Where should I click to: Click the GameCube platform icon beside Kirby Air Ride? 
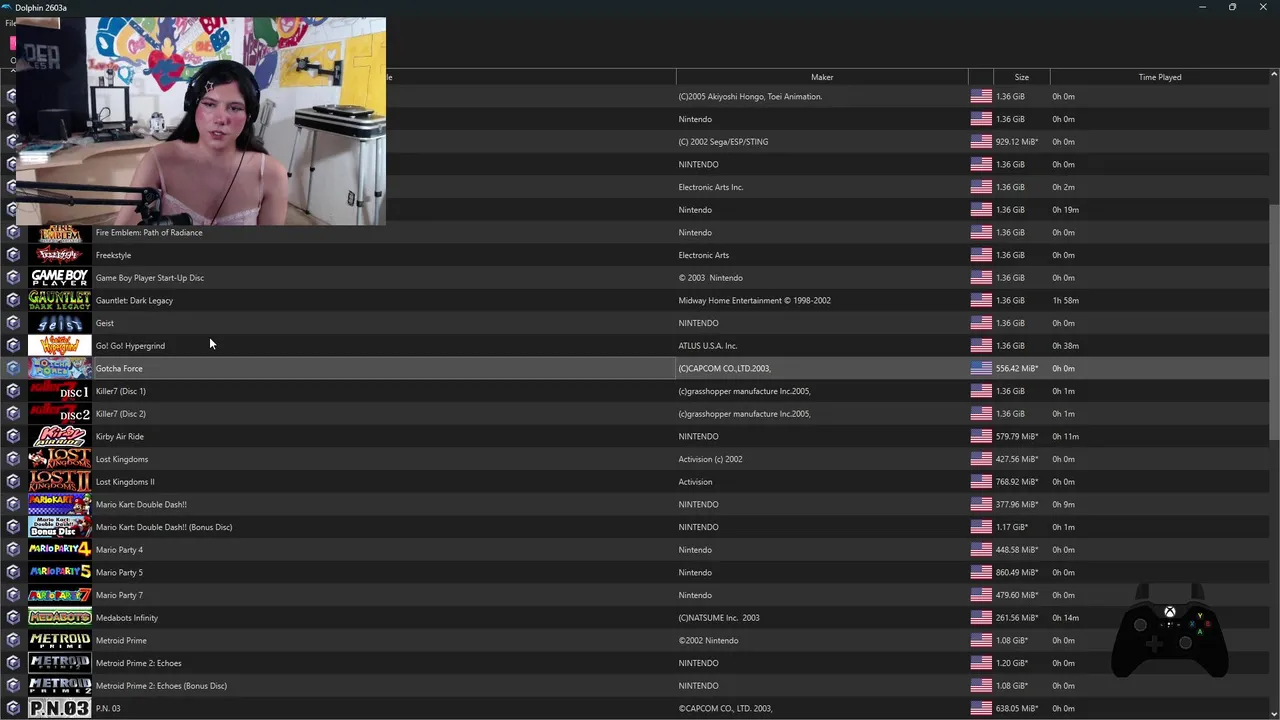click(13, 436)
